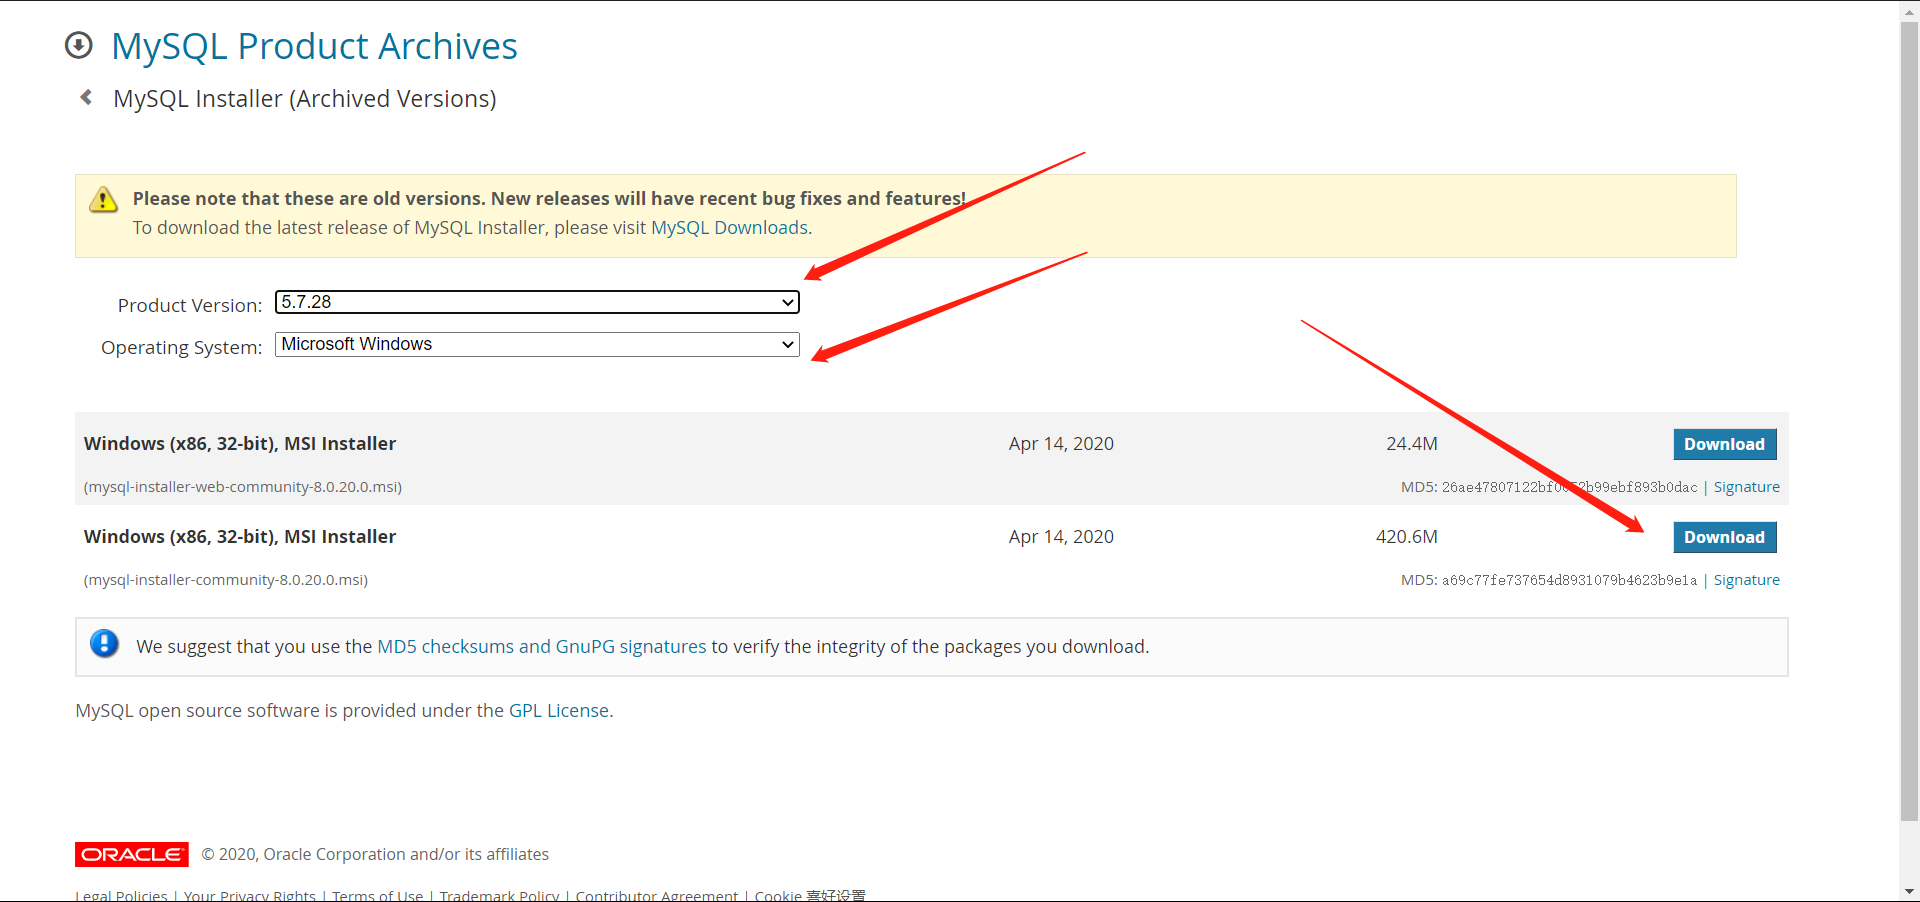Open Your Privacy Rights footer link
This screenshot has height=902, width=1920.
coord(249,895)
